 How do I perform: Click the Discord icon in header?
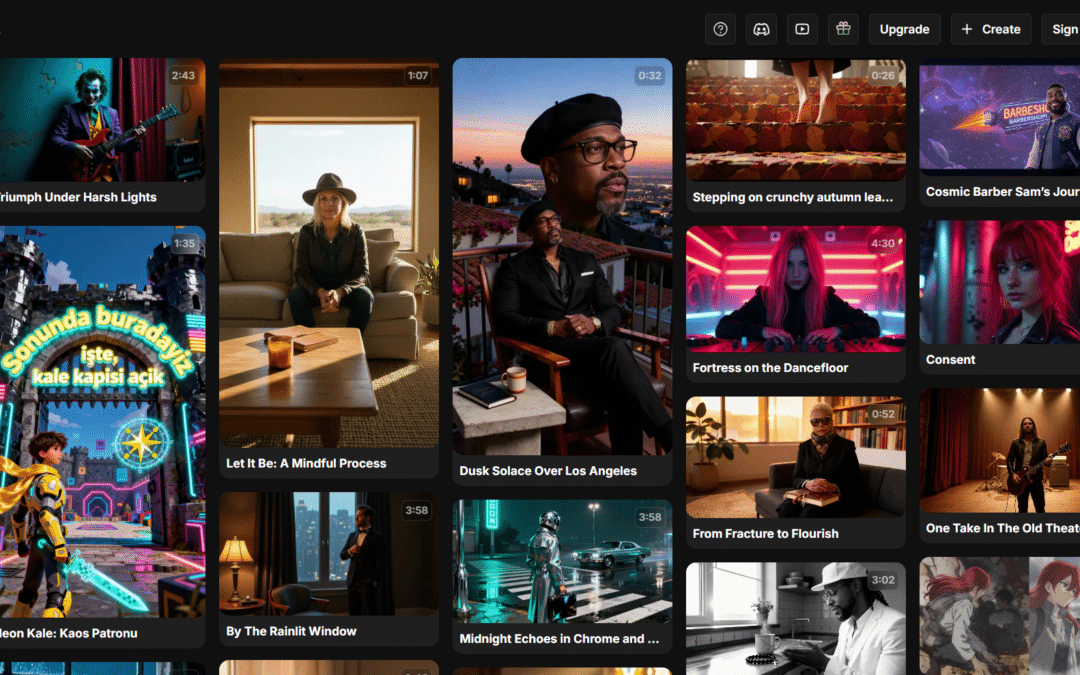761,29
